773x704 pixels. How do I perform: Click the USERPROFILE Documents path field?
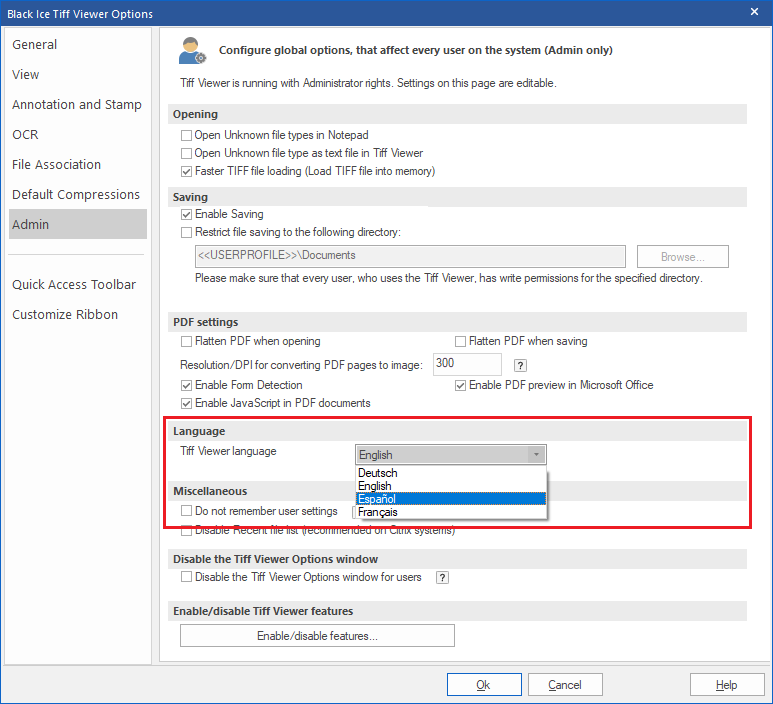pos(410,256)
